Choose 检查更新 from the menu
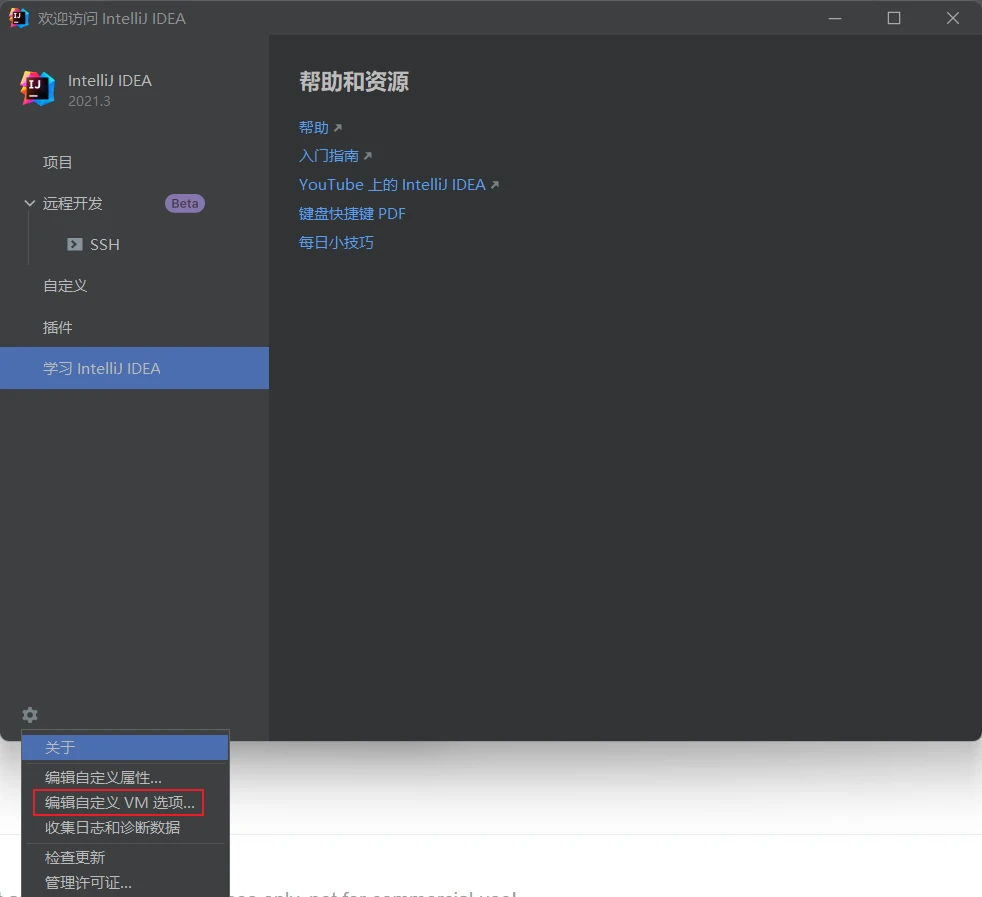Viewport: 982px width, 897px height. point(125,858)
